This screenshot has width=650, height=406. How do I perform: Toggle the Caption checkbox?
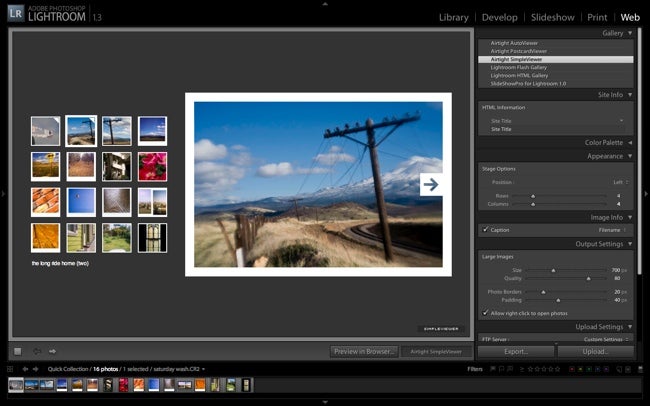[485, 229]
